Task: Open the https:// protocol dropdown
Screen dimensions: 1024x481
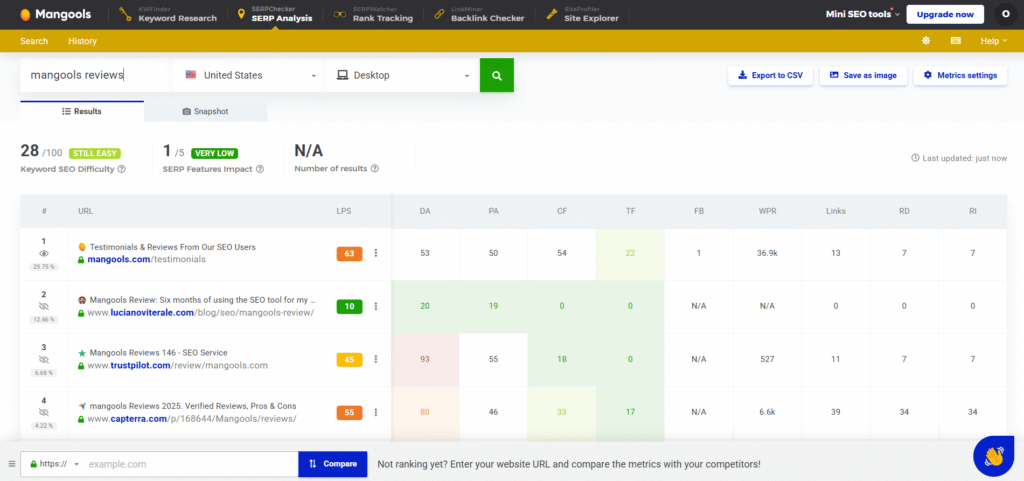Action: [x=54, y=464]
